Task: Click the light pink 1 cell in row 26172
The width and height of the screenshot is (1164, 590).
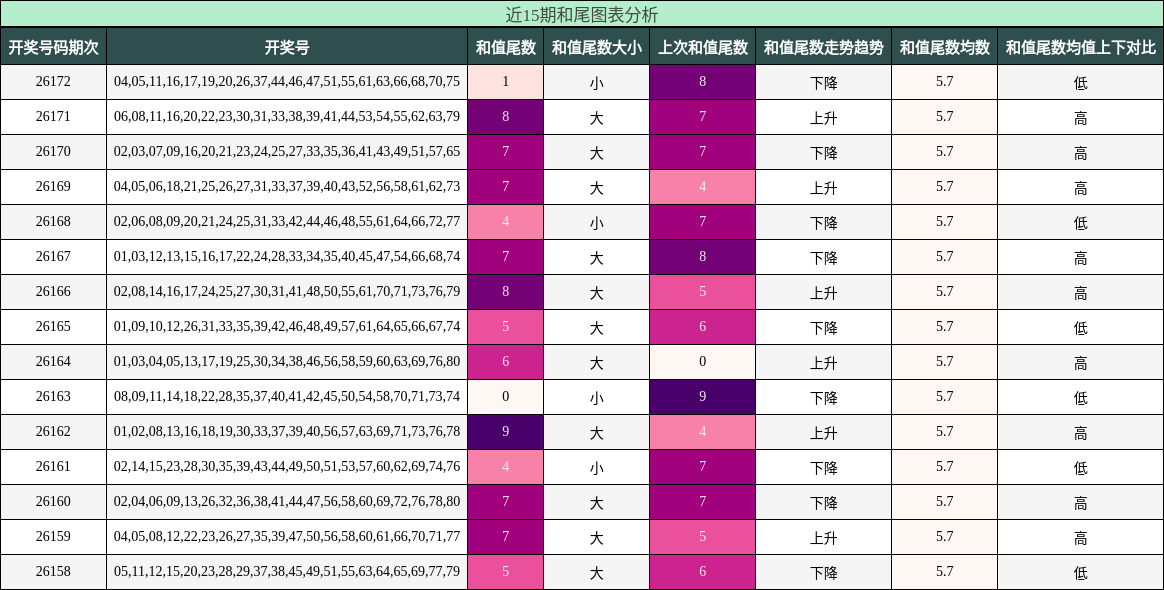Action: pos(506,82)
